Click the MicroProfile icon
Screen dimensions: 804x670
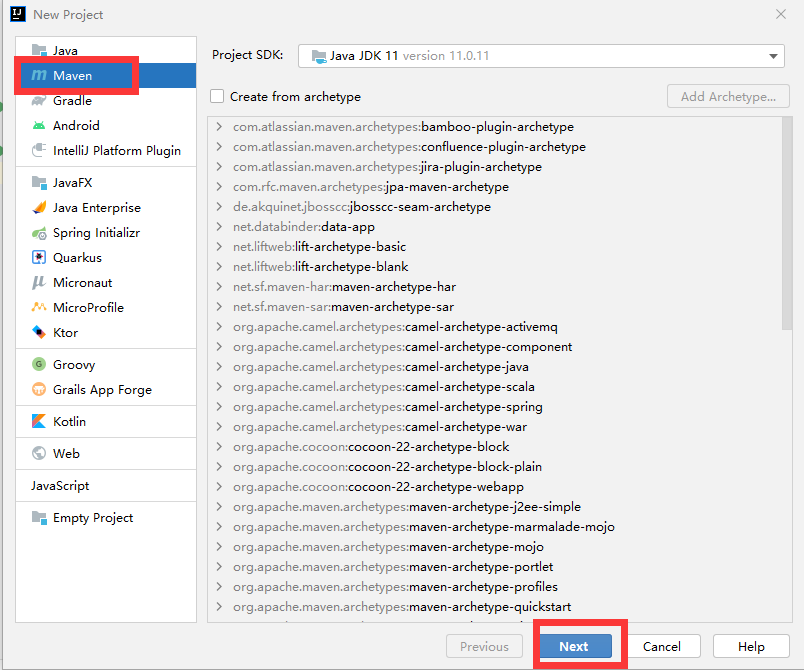point(39,308)
